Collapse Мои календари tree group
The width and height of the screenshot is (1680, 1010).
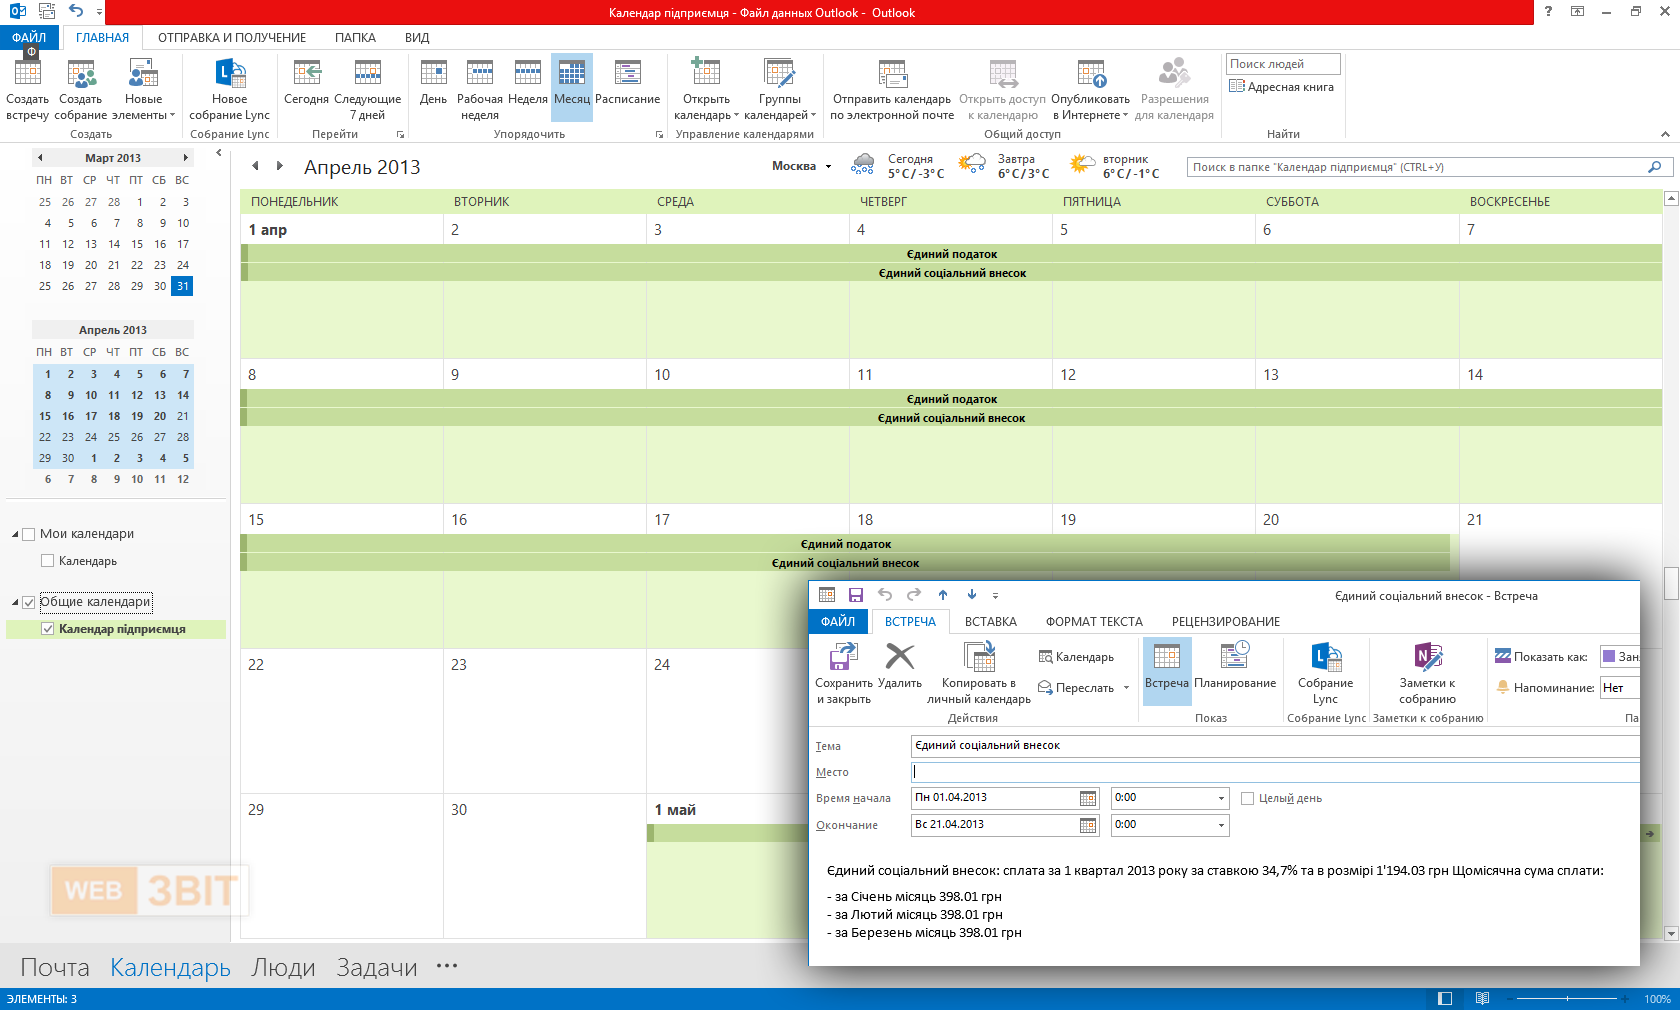click(15, 534)
